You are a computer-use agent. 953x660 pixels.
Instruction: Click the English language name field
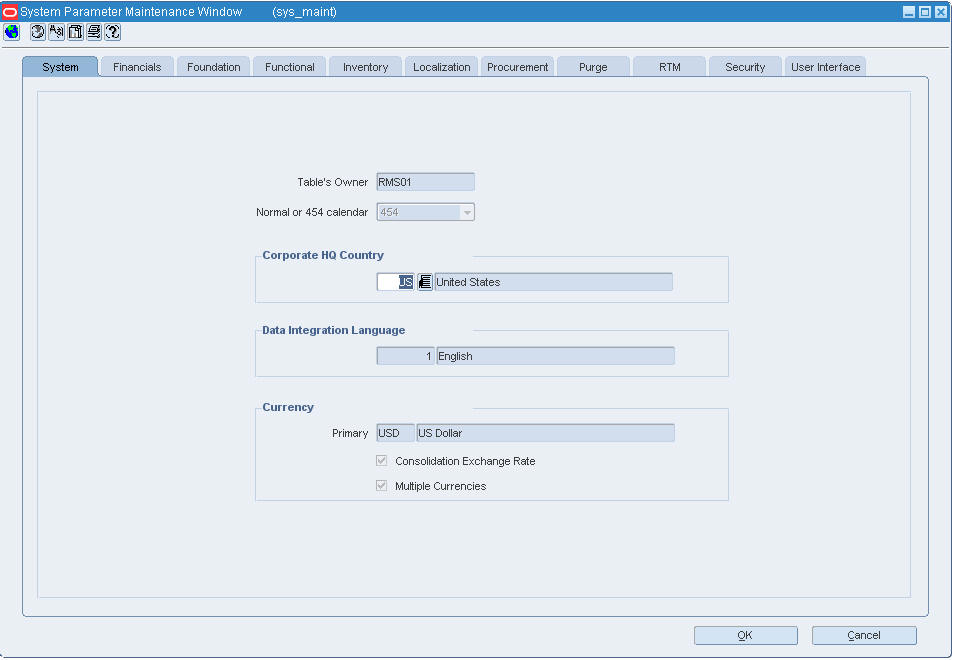(556, 356)
